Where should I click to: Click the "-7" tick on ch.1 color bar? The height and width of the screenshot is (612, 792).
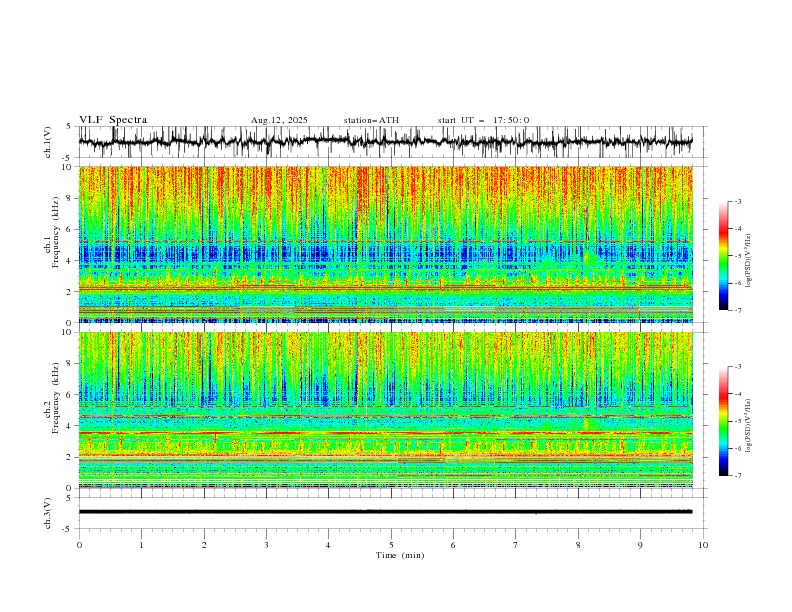pos(737,310)
